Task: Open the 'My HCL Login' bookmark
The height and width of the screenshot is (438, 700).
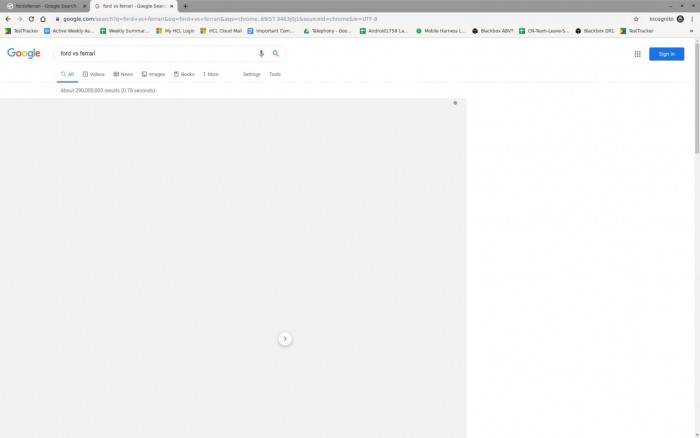Action: click(x=175, y=31)
